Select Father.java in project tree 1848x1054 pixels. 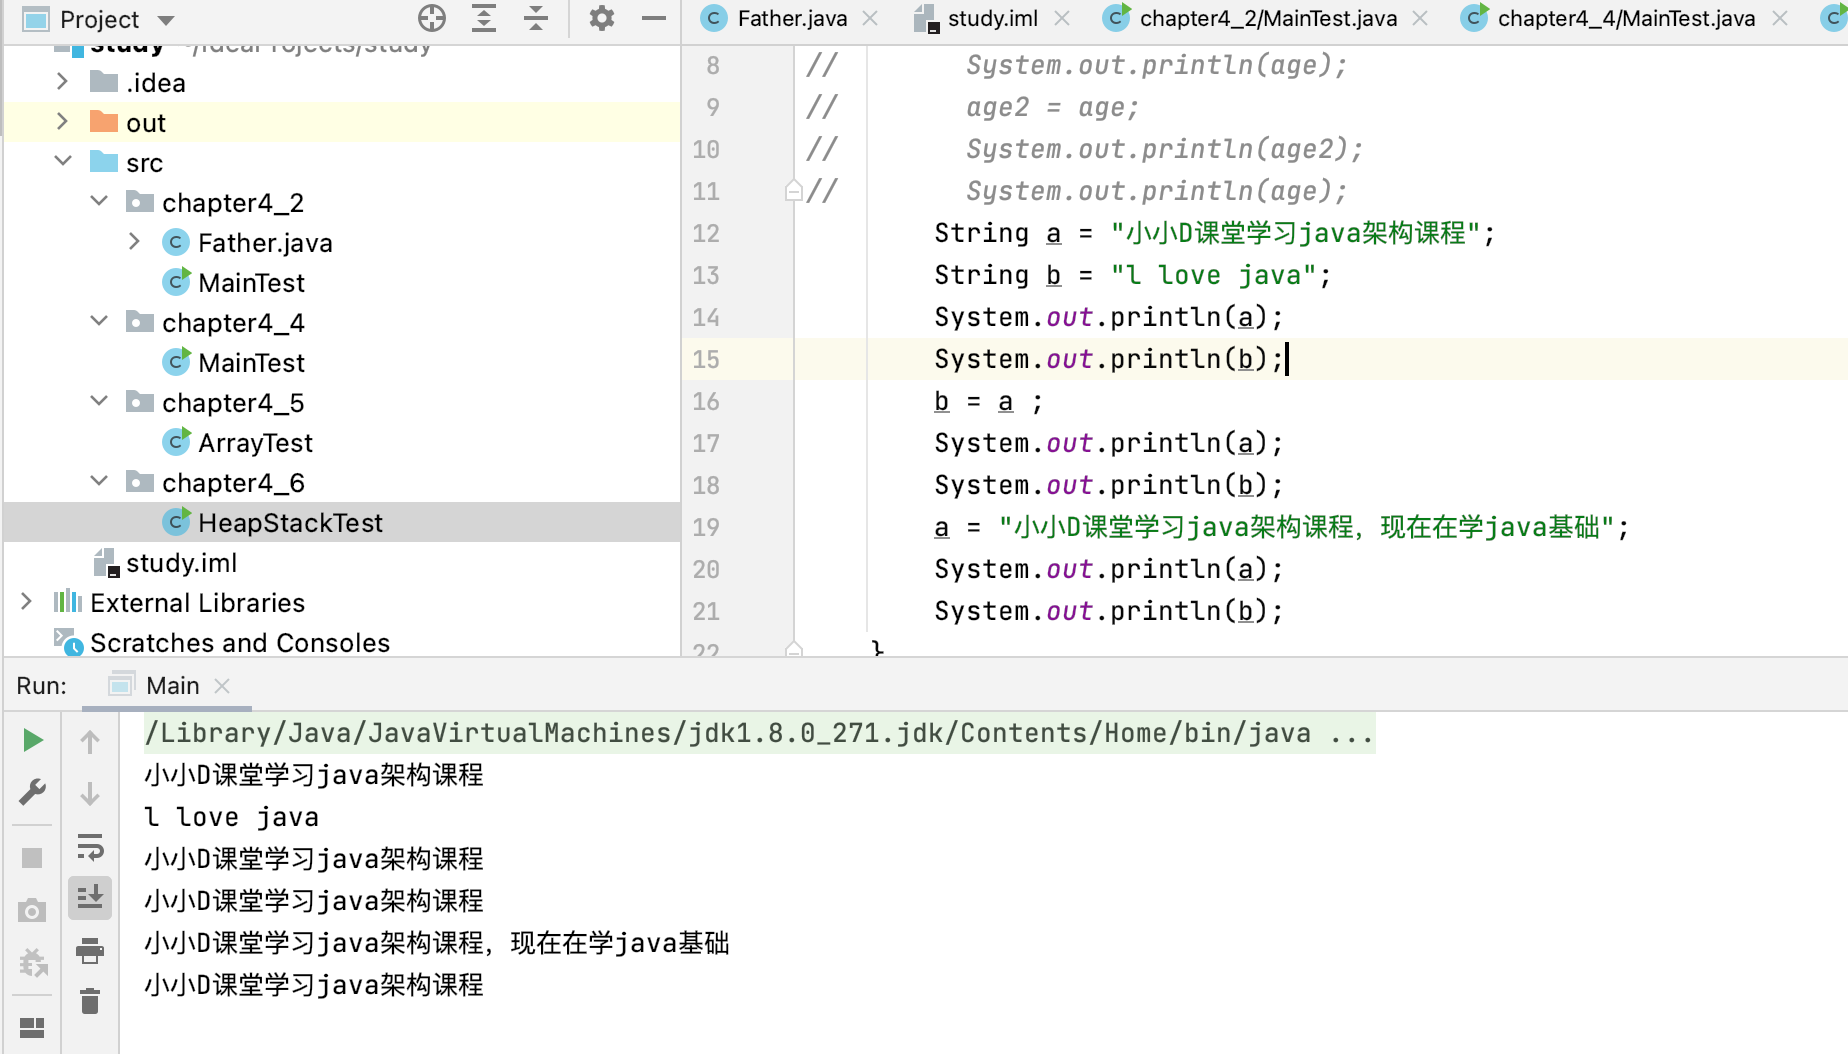click(265, 243)
